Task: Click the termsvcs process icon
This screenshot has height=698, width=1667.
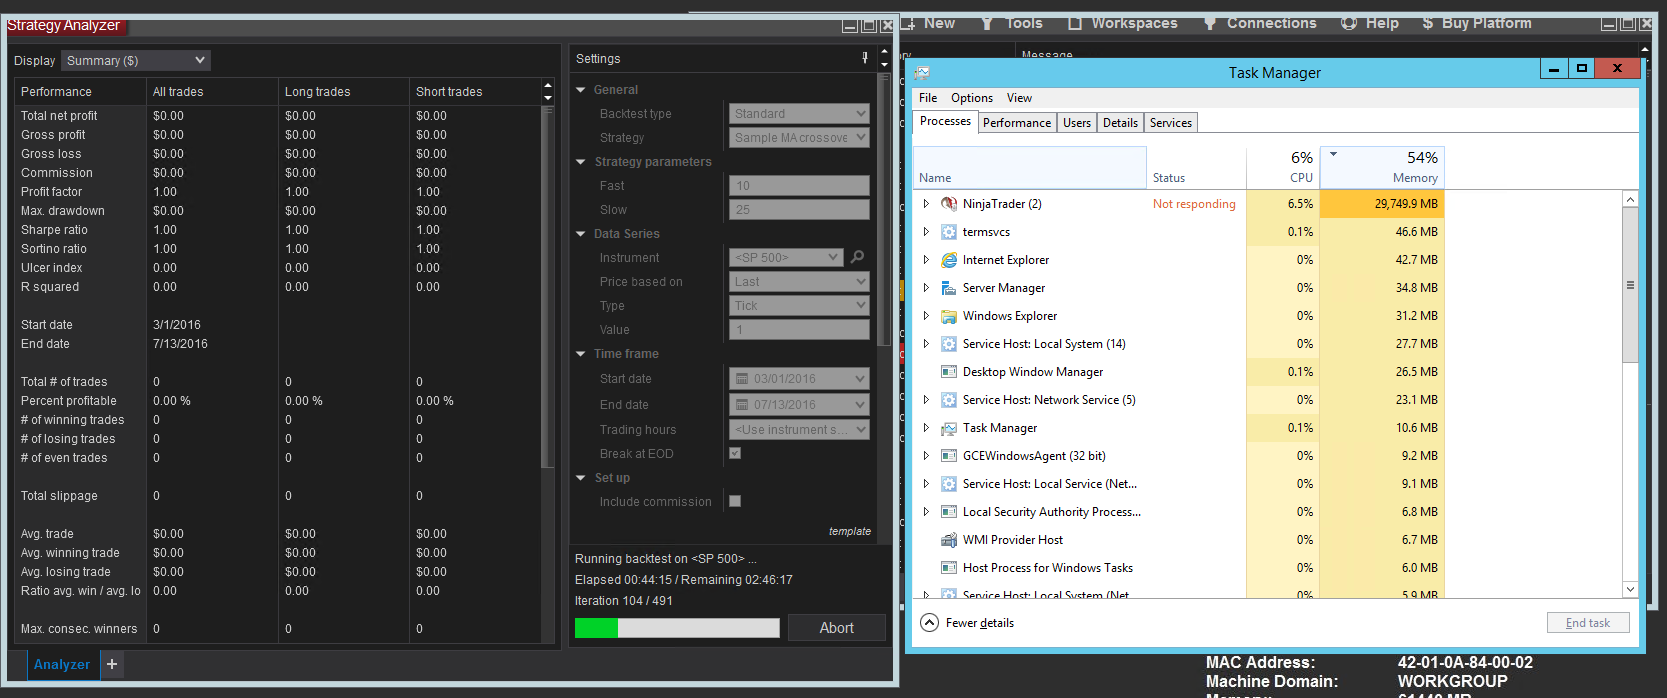Action: pyautogui.click(x=949, y=232)
